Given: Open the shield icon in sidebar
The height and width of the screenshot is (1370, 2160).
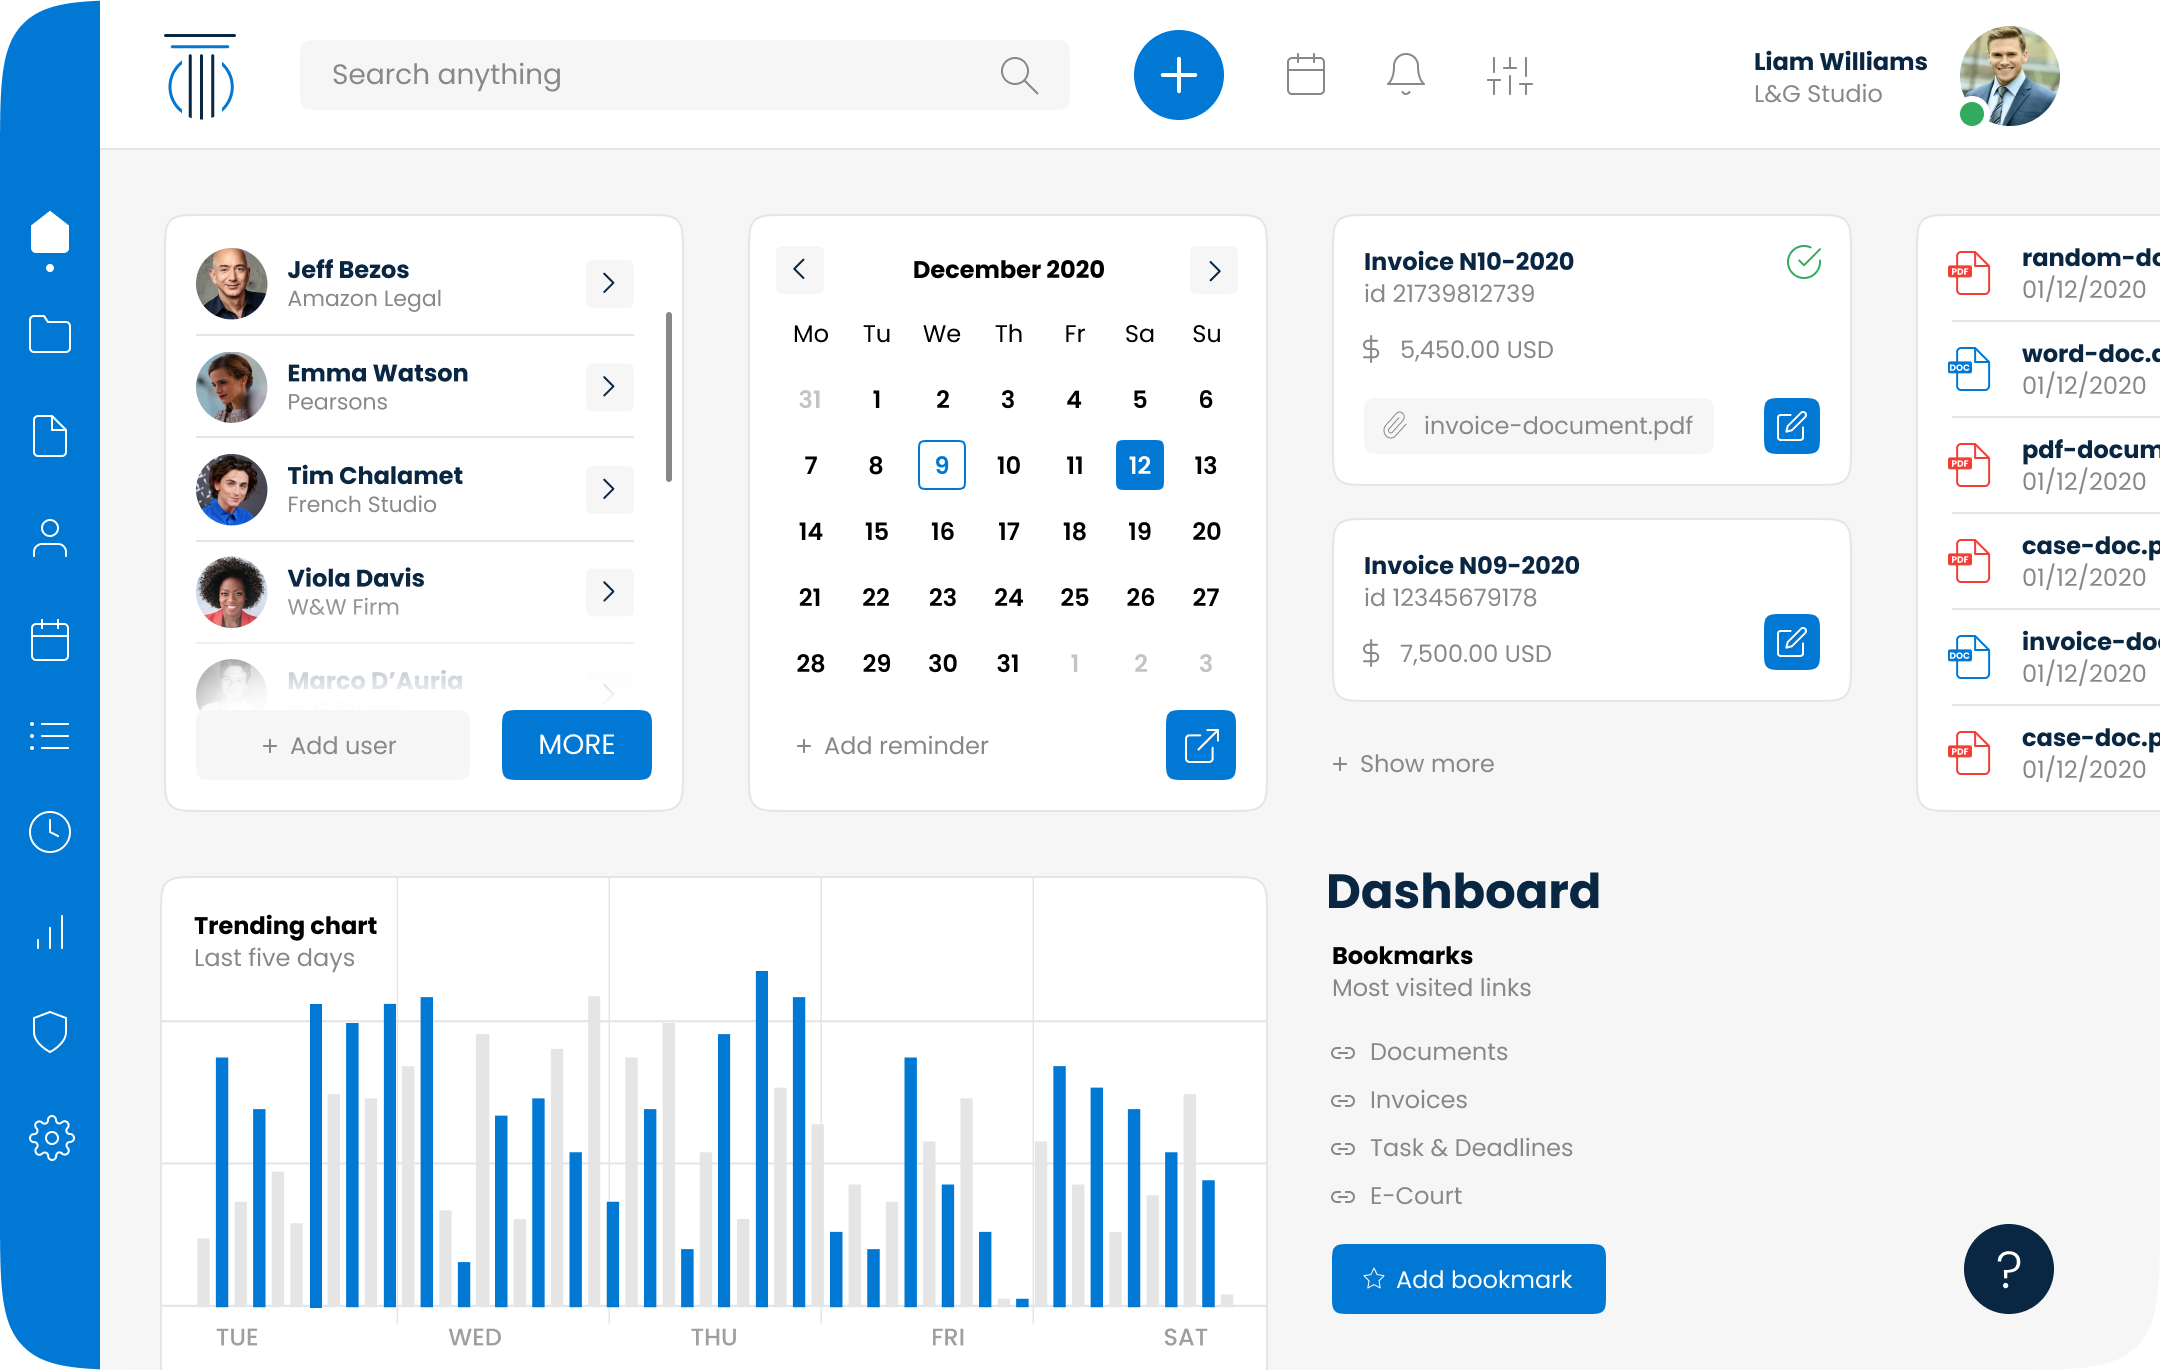Looking at the screenshot, I should click(x=50, y=1032).
